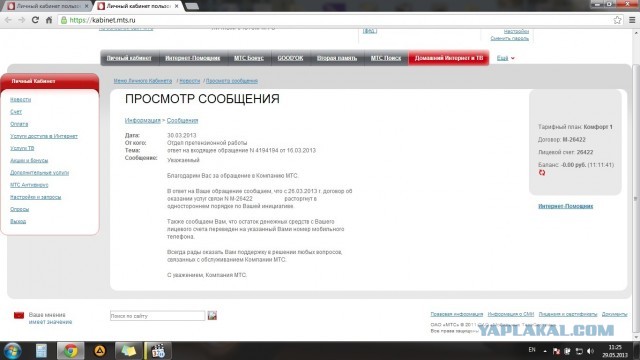Click Просмотр сообщения breadcrumb link

pyautogui.click(x=232, y=81)
